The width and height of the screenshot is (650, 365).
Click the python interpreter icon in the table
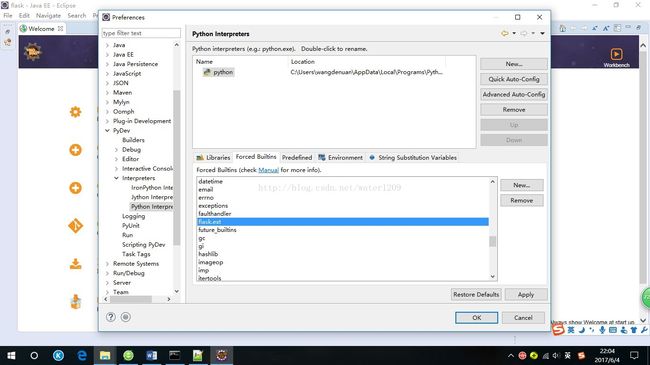pos(207,72)
